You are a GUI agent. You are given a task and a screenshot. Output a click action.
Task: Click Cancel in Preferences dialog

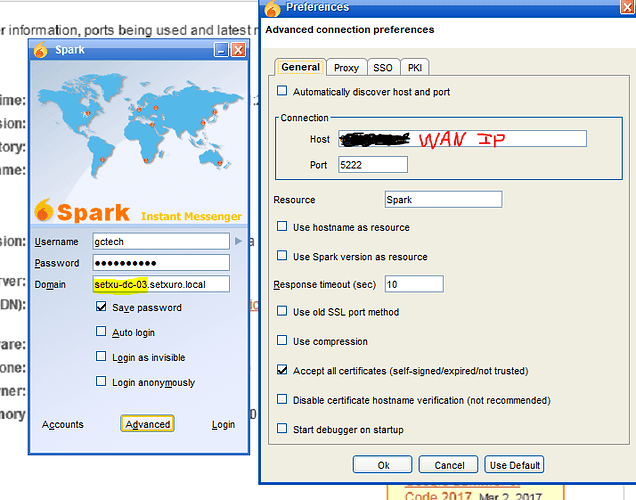coord(449,465)
